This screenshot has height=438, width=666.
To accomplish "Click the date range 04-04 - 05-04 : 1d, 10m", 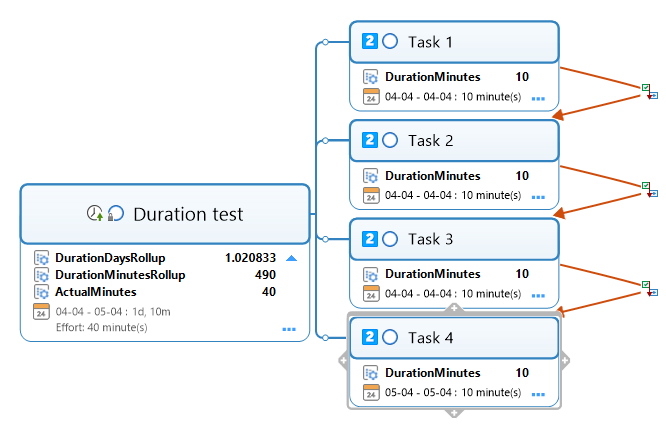I will coord(113,312).
